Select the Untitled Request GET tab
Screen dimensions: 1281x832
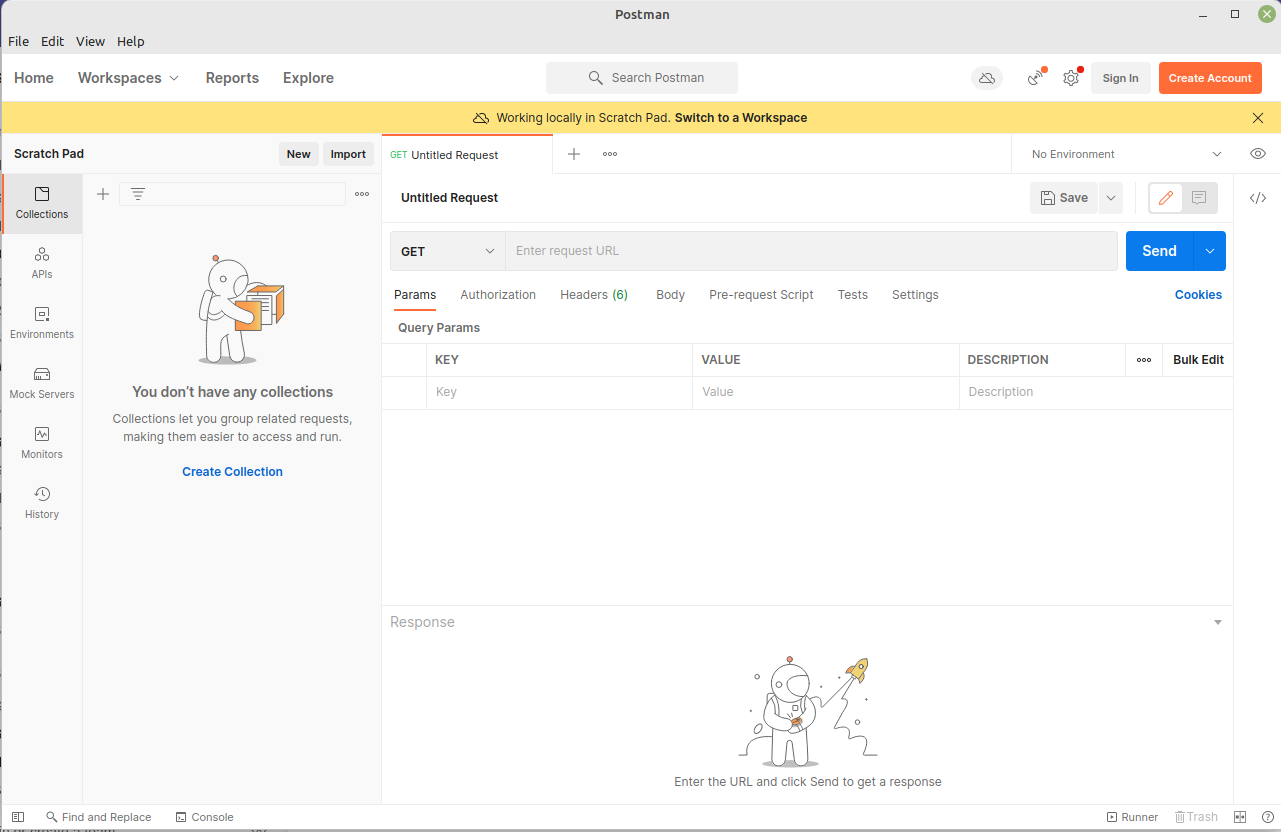[467, 155]
